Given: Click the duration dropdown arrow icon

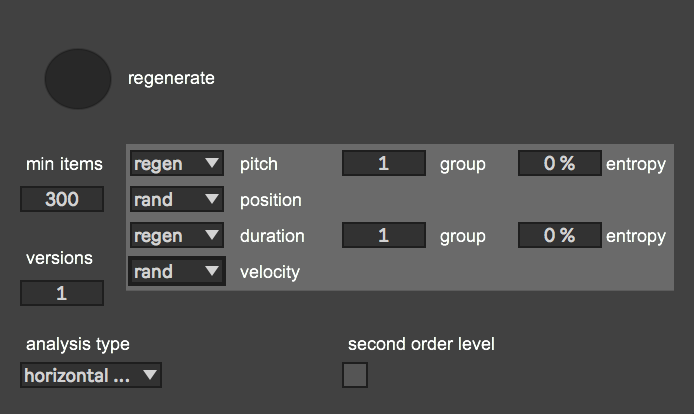Looking at the screenshot, I should pos(212,235).
